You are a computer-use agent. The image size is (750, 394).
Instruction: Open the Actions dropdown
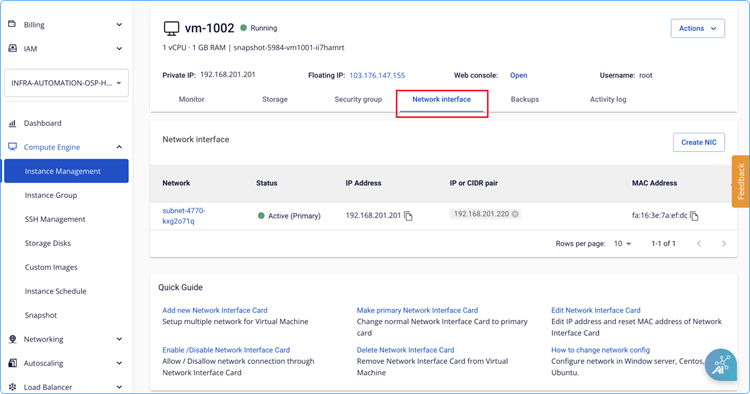click(x=697, y=28)
